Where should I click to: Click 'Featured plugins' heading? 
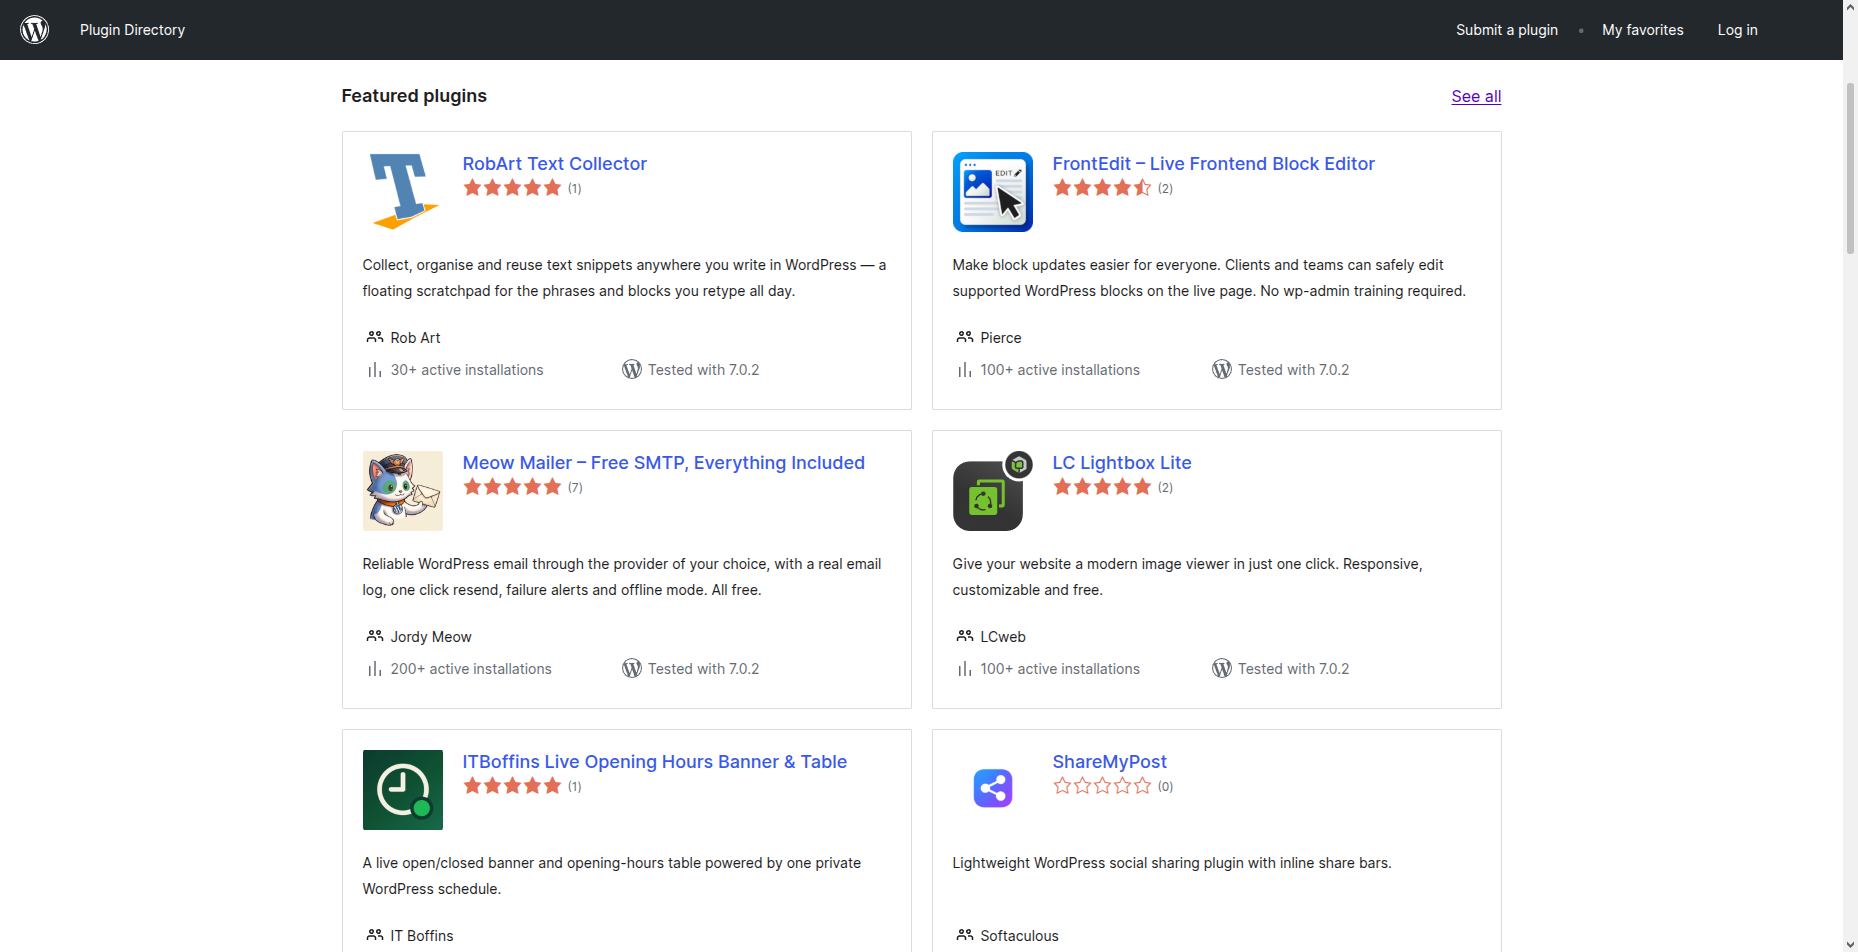[x=414, y=96]
